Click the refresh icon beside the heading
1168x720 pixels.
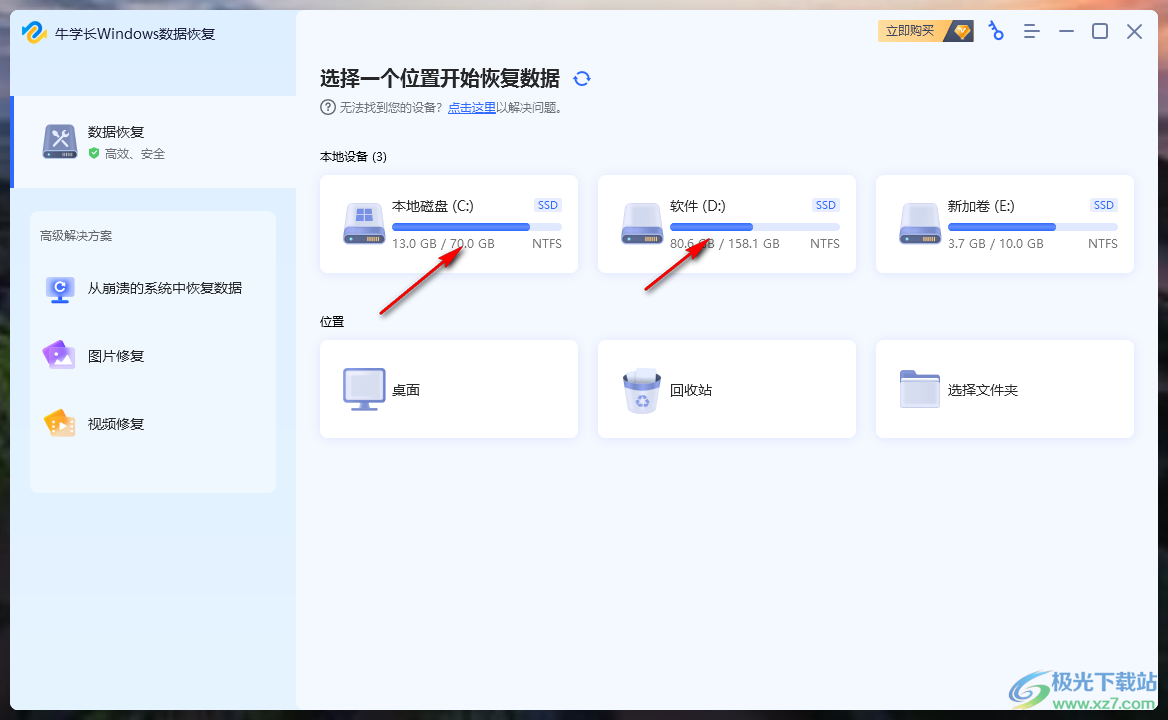[582, 78]
